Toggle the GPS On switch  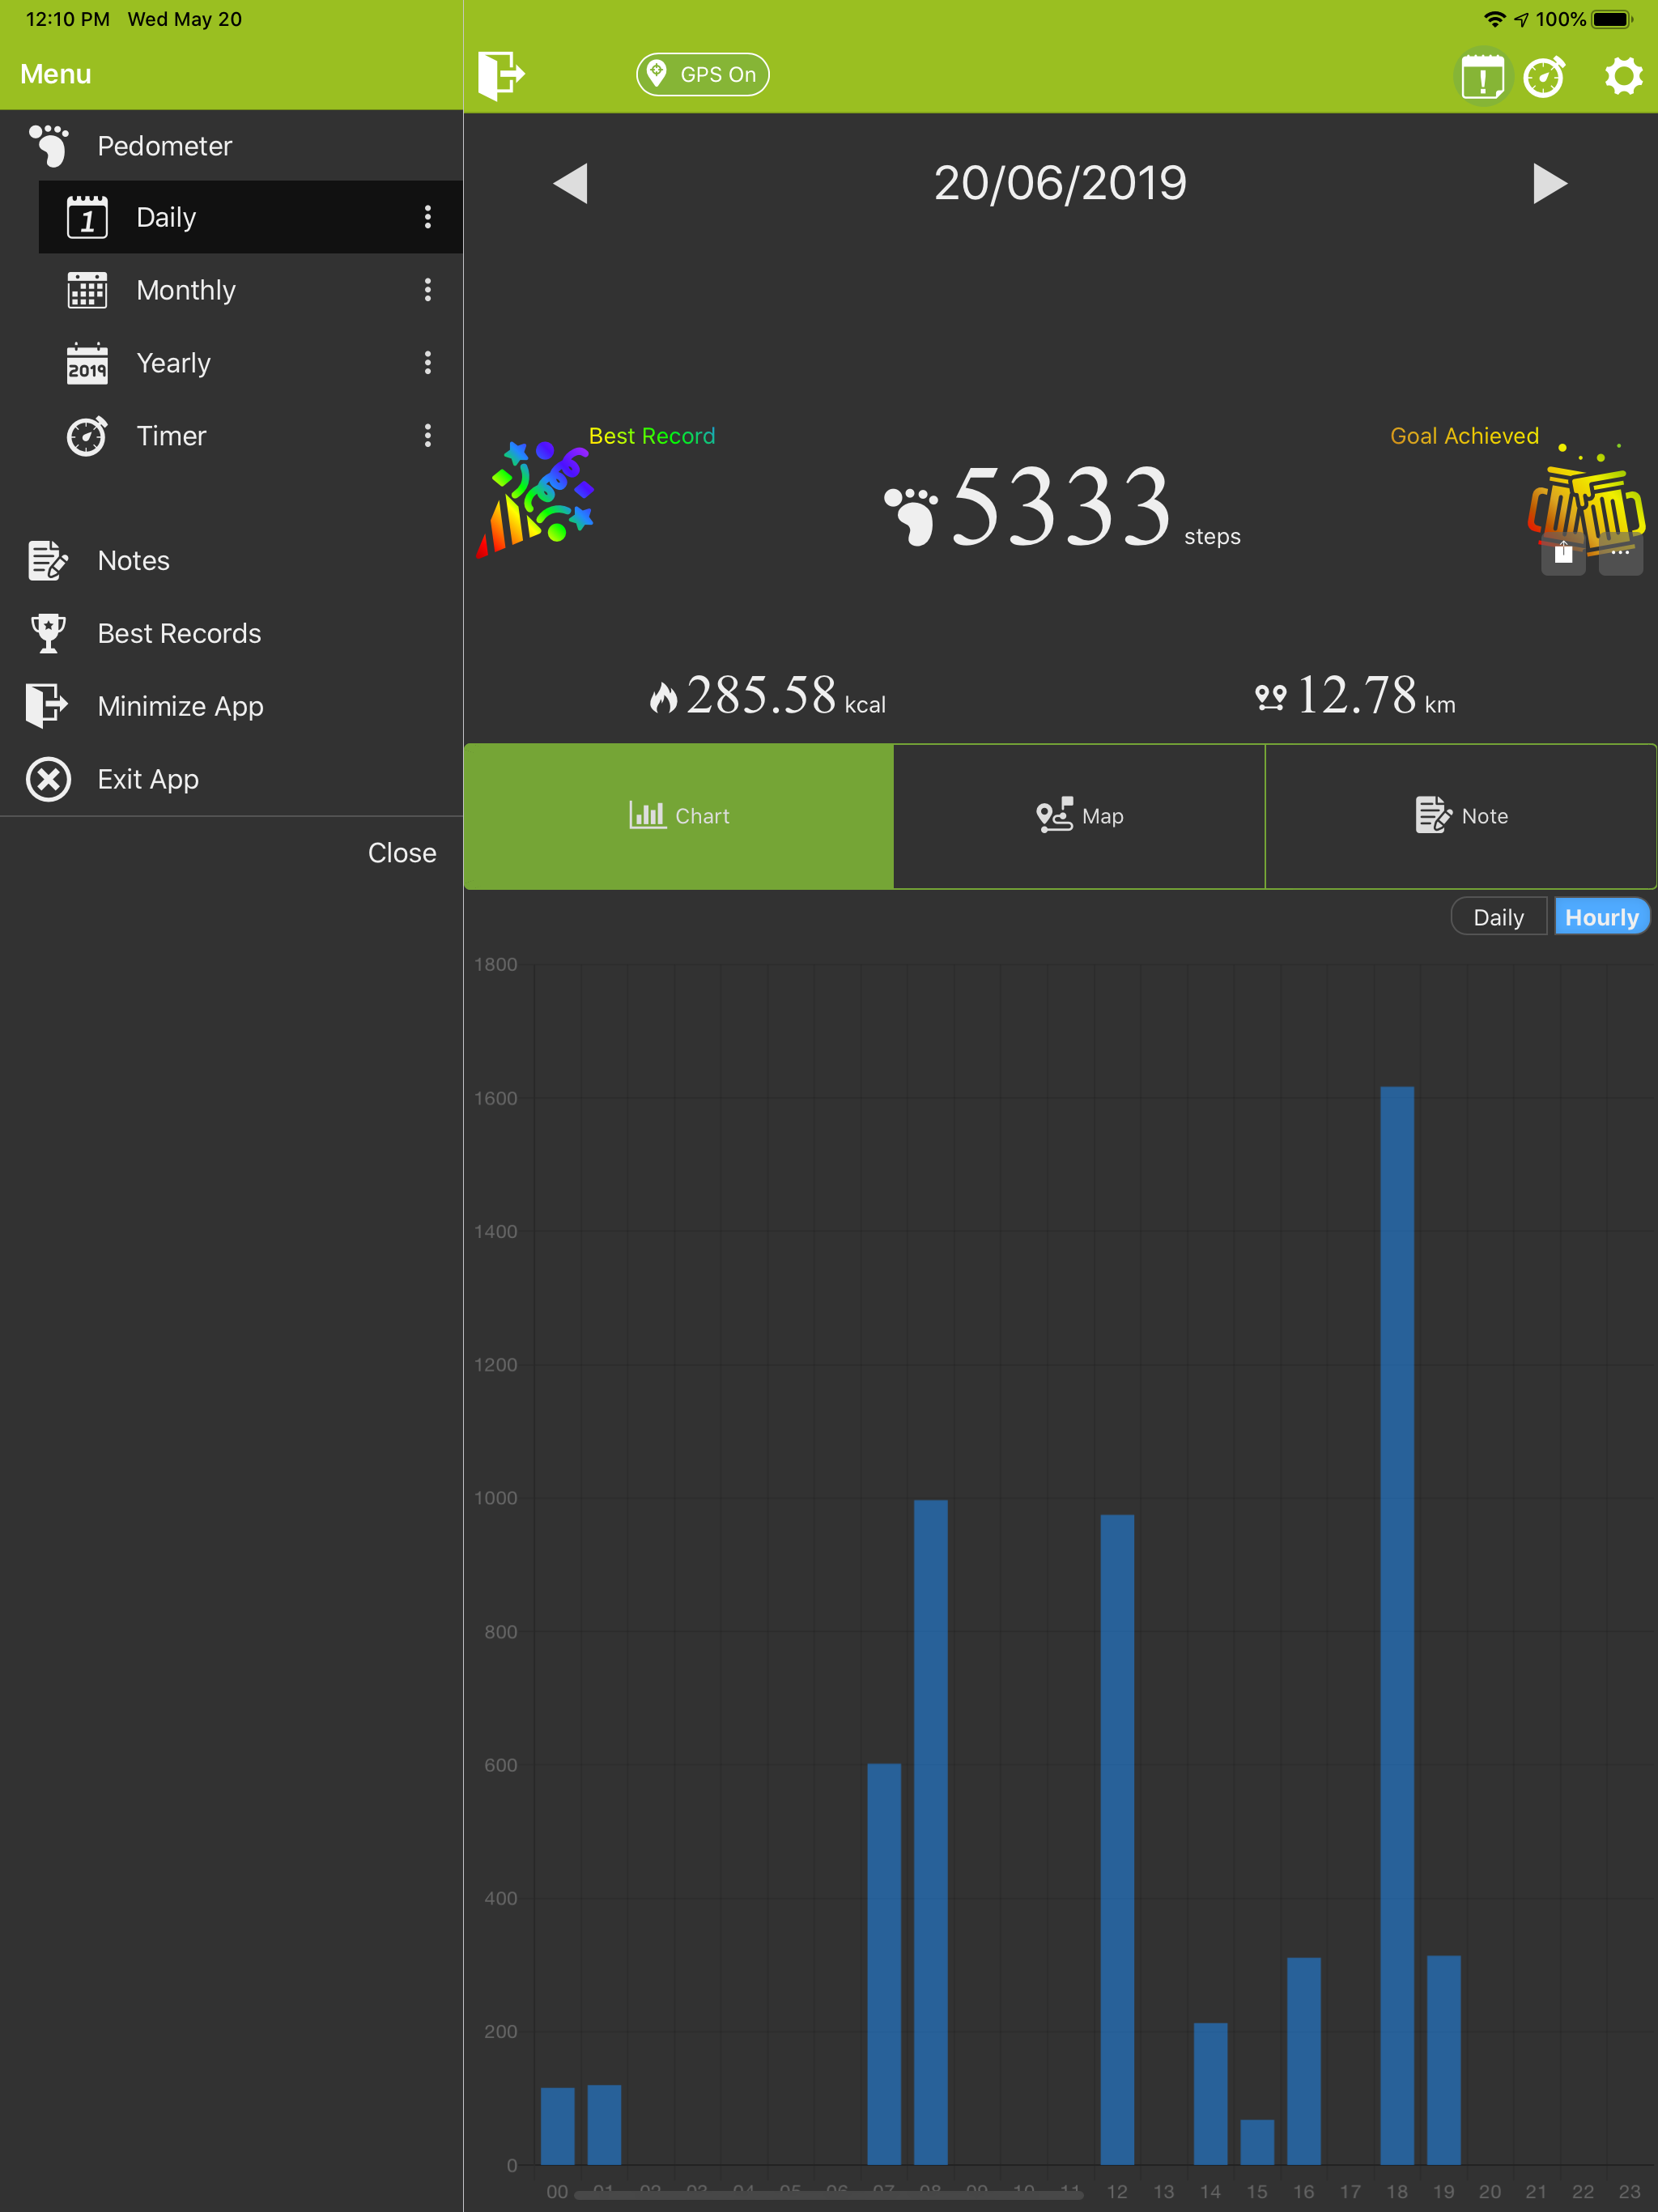(x=702, y=75)
